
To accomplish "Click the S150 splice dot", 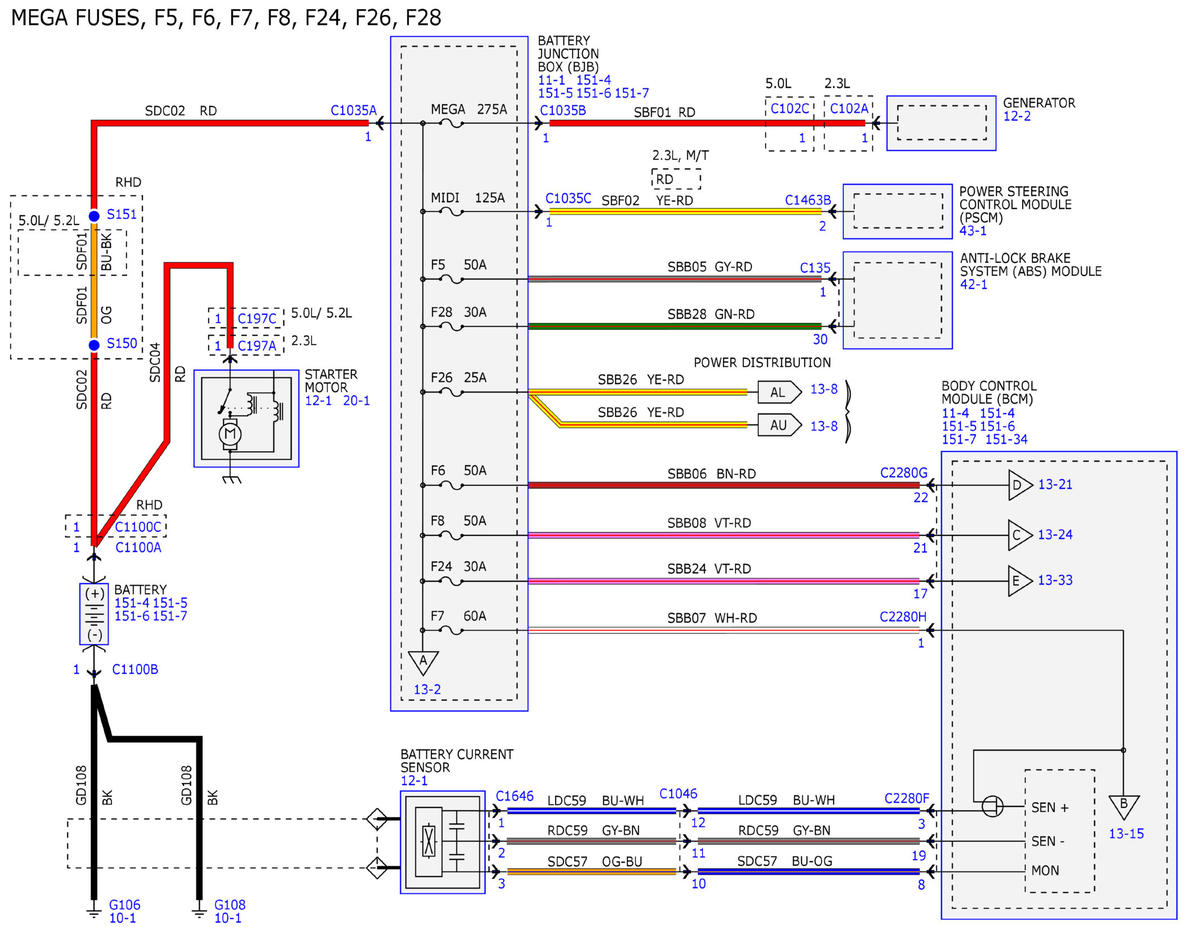I will point(94,344).
